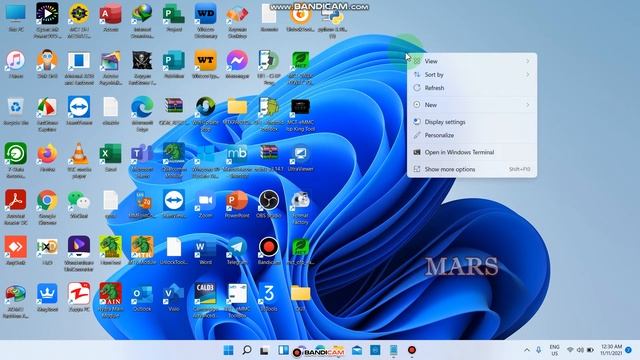Viewport: 640px width, 360px height.
Task: Launch Internet Download Manager shortcut
Action: [142, 20]
